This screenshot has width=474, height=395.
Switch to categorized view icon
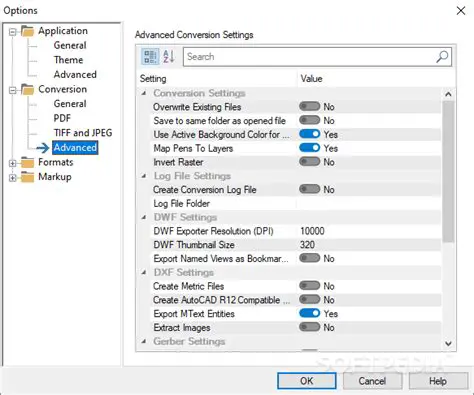click(150, 56)
